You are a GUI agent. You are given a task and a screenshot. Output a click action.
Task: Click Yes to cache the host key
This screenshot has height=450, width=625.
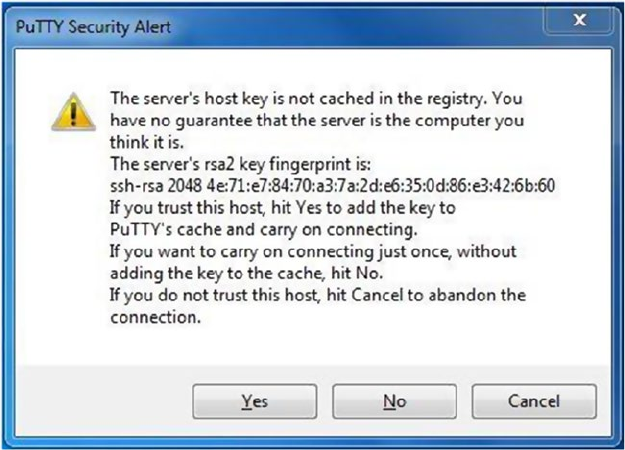click(255, 401)
